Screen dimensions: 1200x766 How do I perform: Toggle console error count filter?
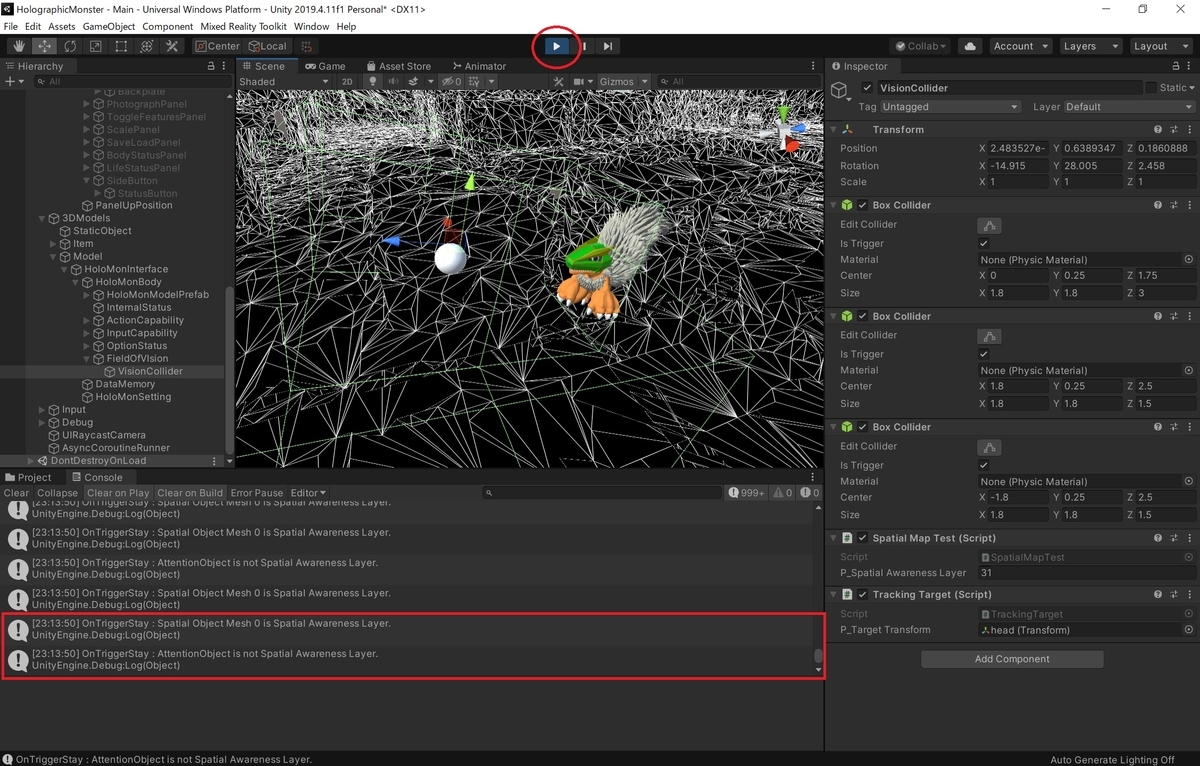coord(809,493)
